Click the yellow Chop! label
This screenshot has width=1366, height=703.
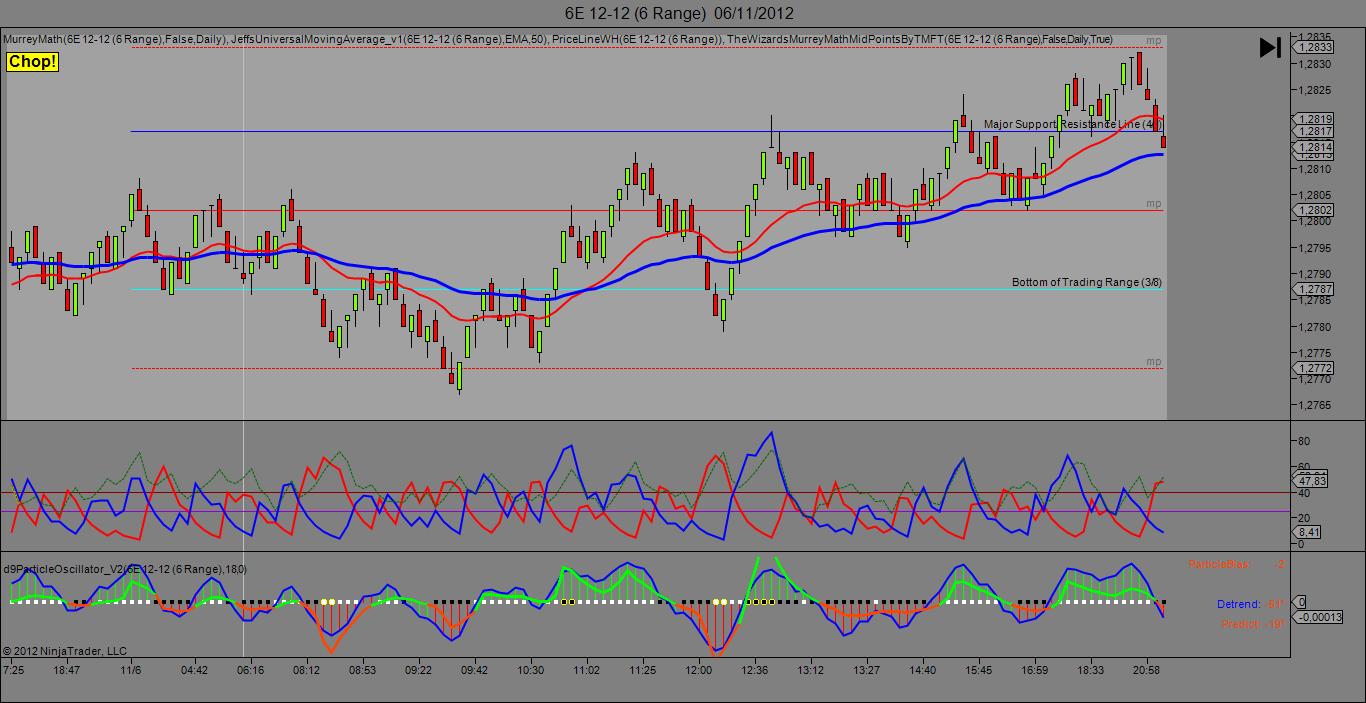(33, 62)
